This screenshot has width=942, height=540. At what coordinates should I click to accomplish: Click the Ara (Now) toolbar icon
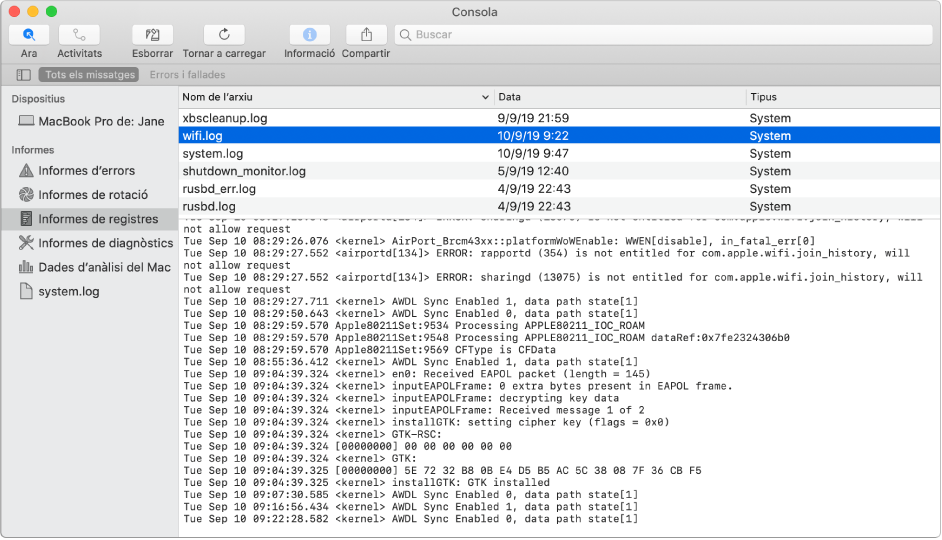click(x=29, y=35)
